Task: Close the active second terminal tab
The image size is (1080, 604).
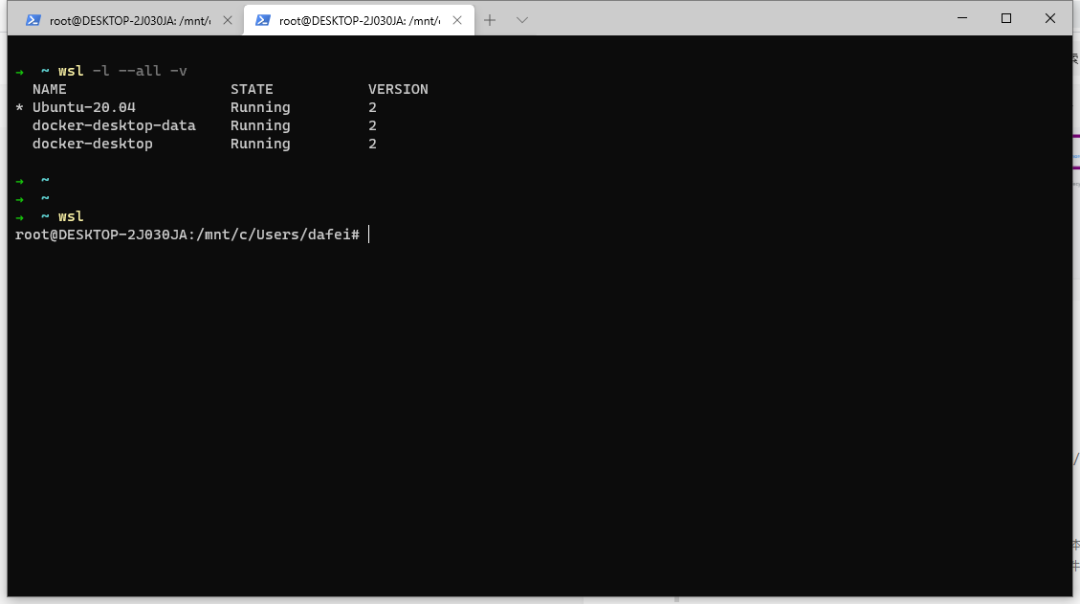Action: [457, 20]
